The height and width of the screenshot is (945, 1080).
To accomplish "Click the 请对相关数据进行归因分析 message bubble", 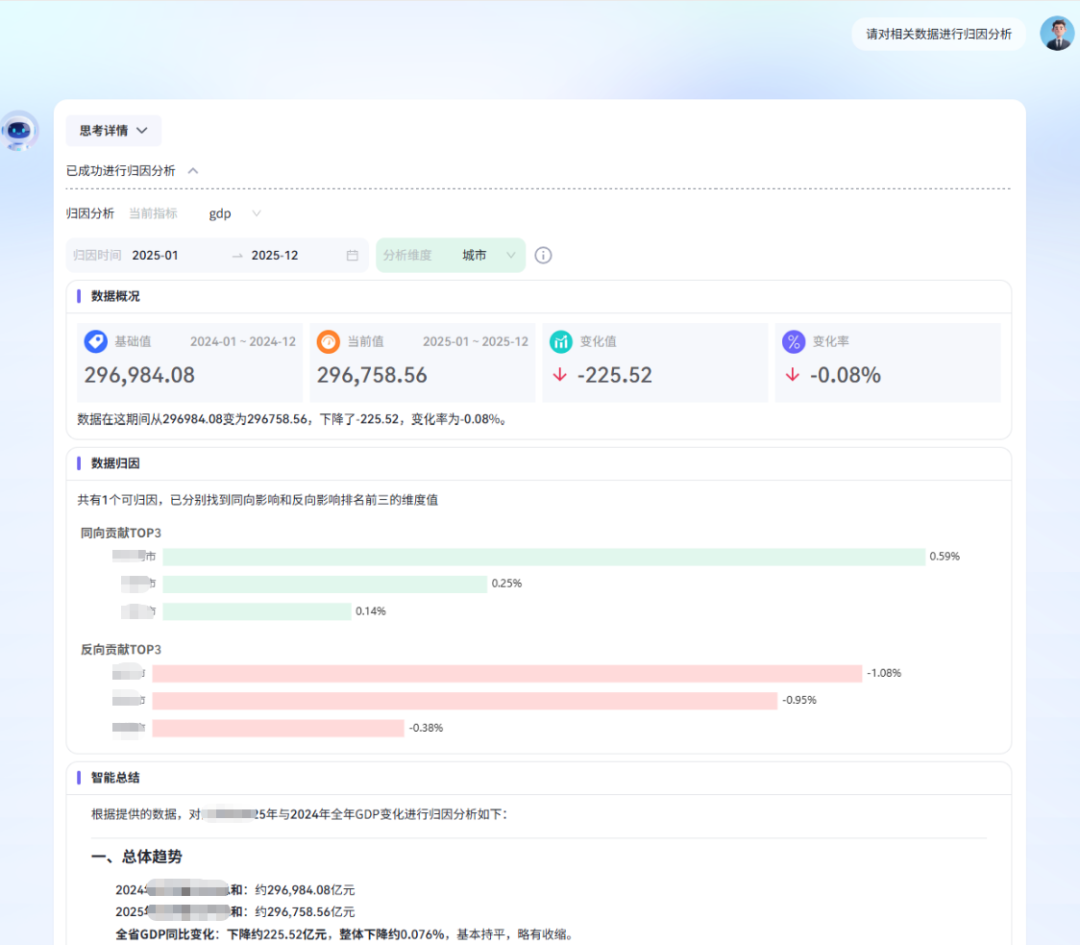I will click(x=939, y=34).
